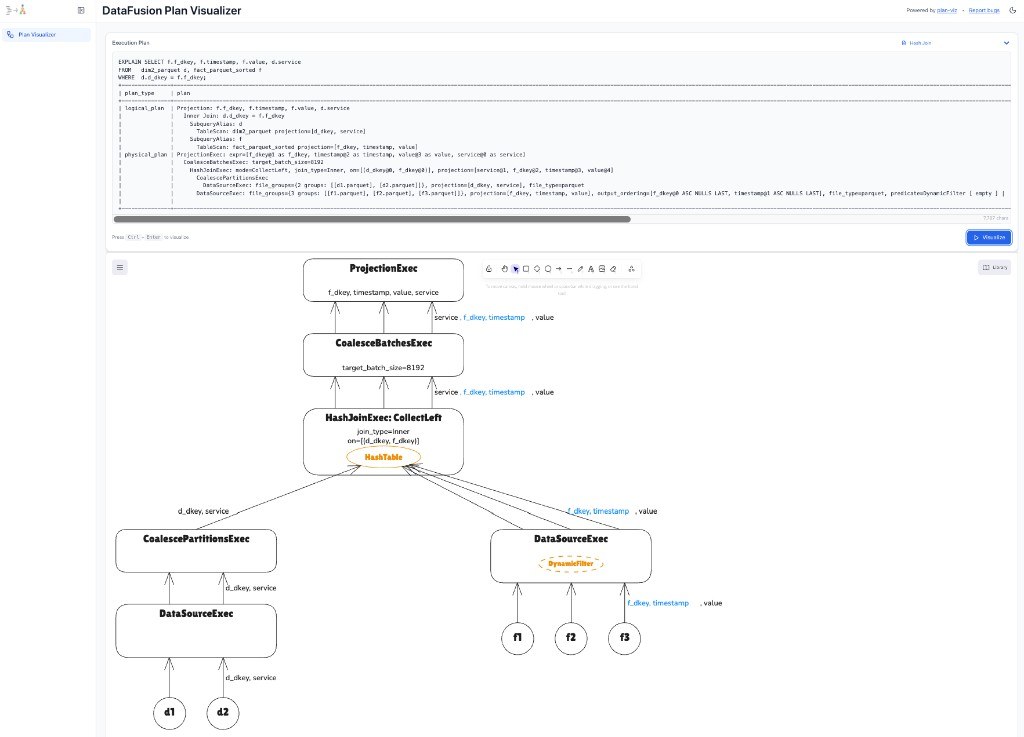Select the ellipse shape tool
This screenshot has width=1024, height=737.
point(548,269)
